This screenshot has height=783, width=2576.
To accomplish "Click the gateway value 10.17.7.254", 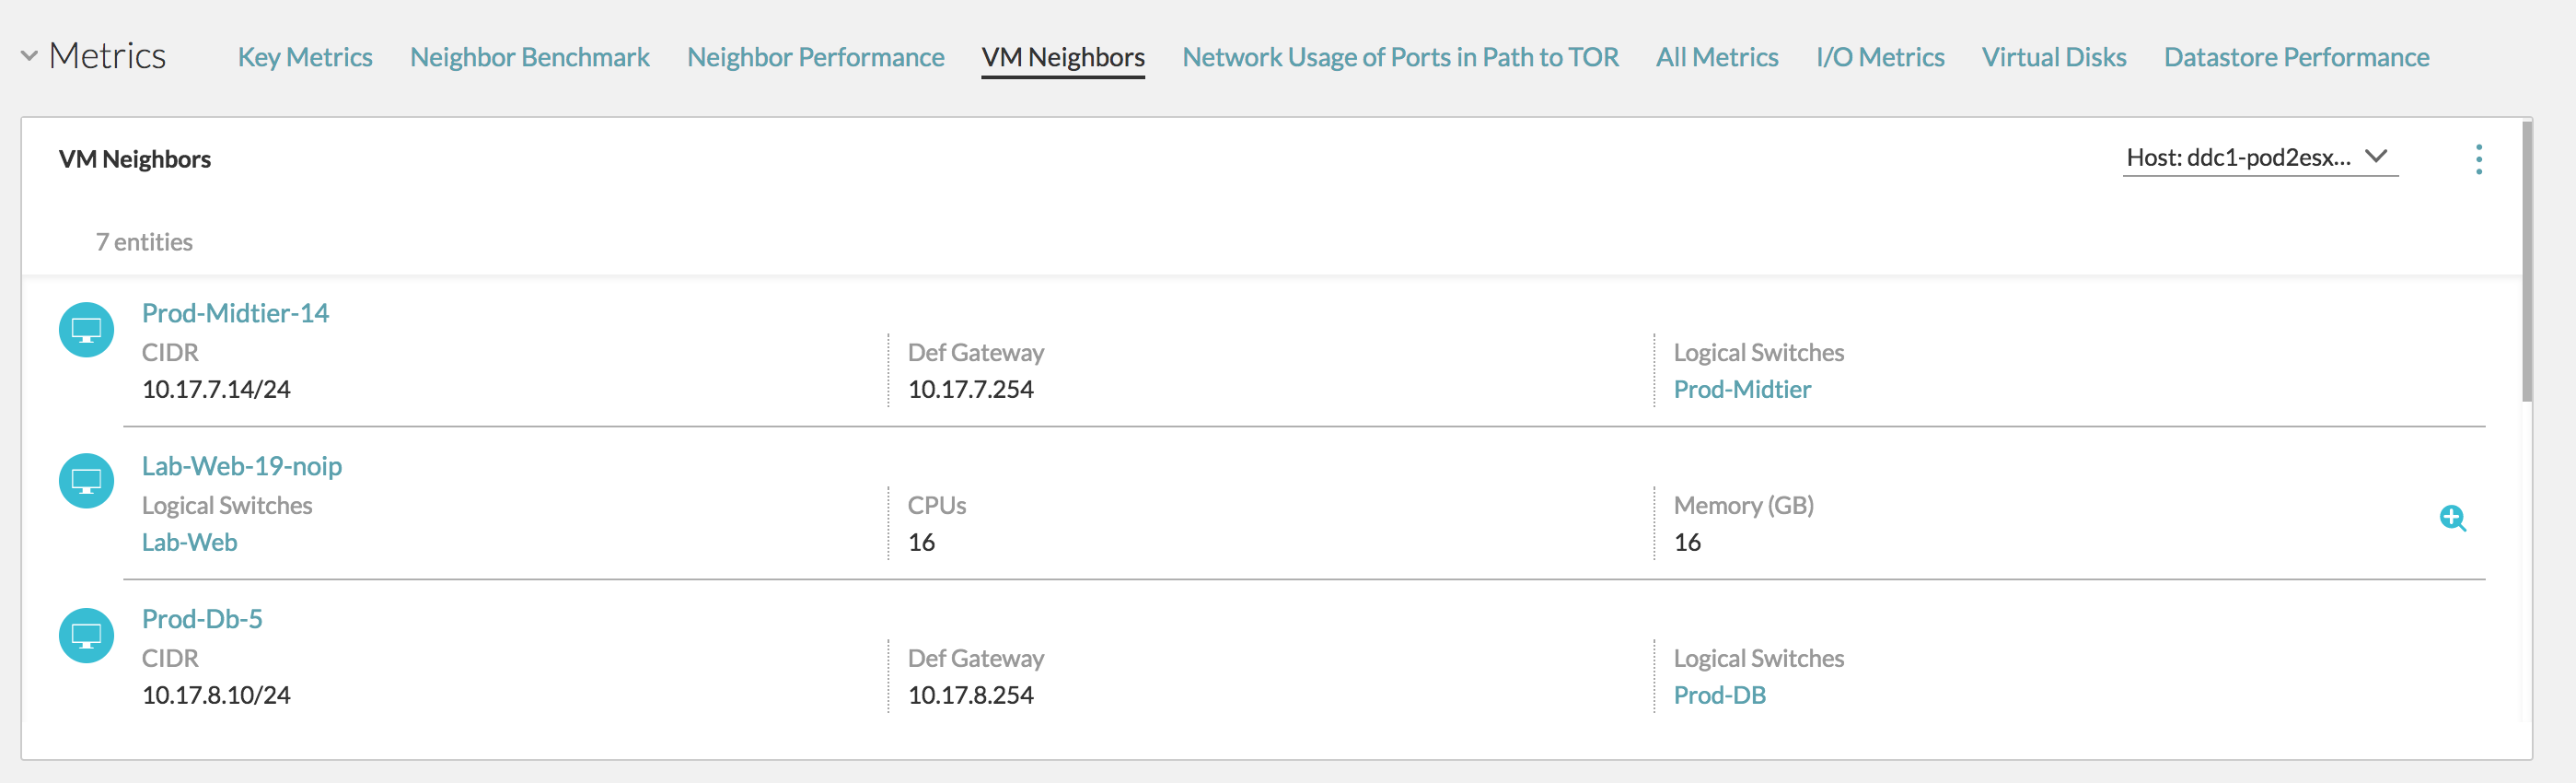I will point(970,389).
